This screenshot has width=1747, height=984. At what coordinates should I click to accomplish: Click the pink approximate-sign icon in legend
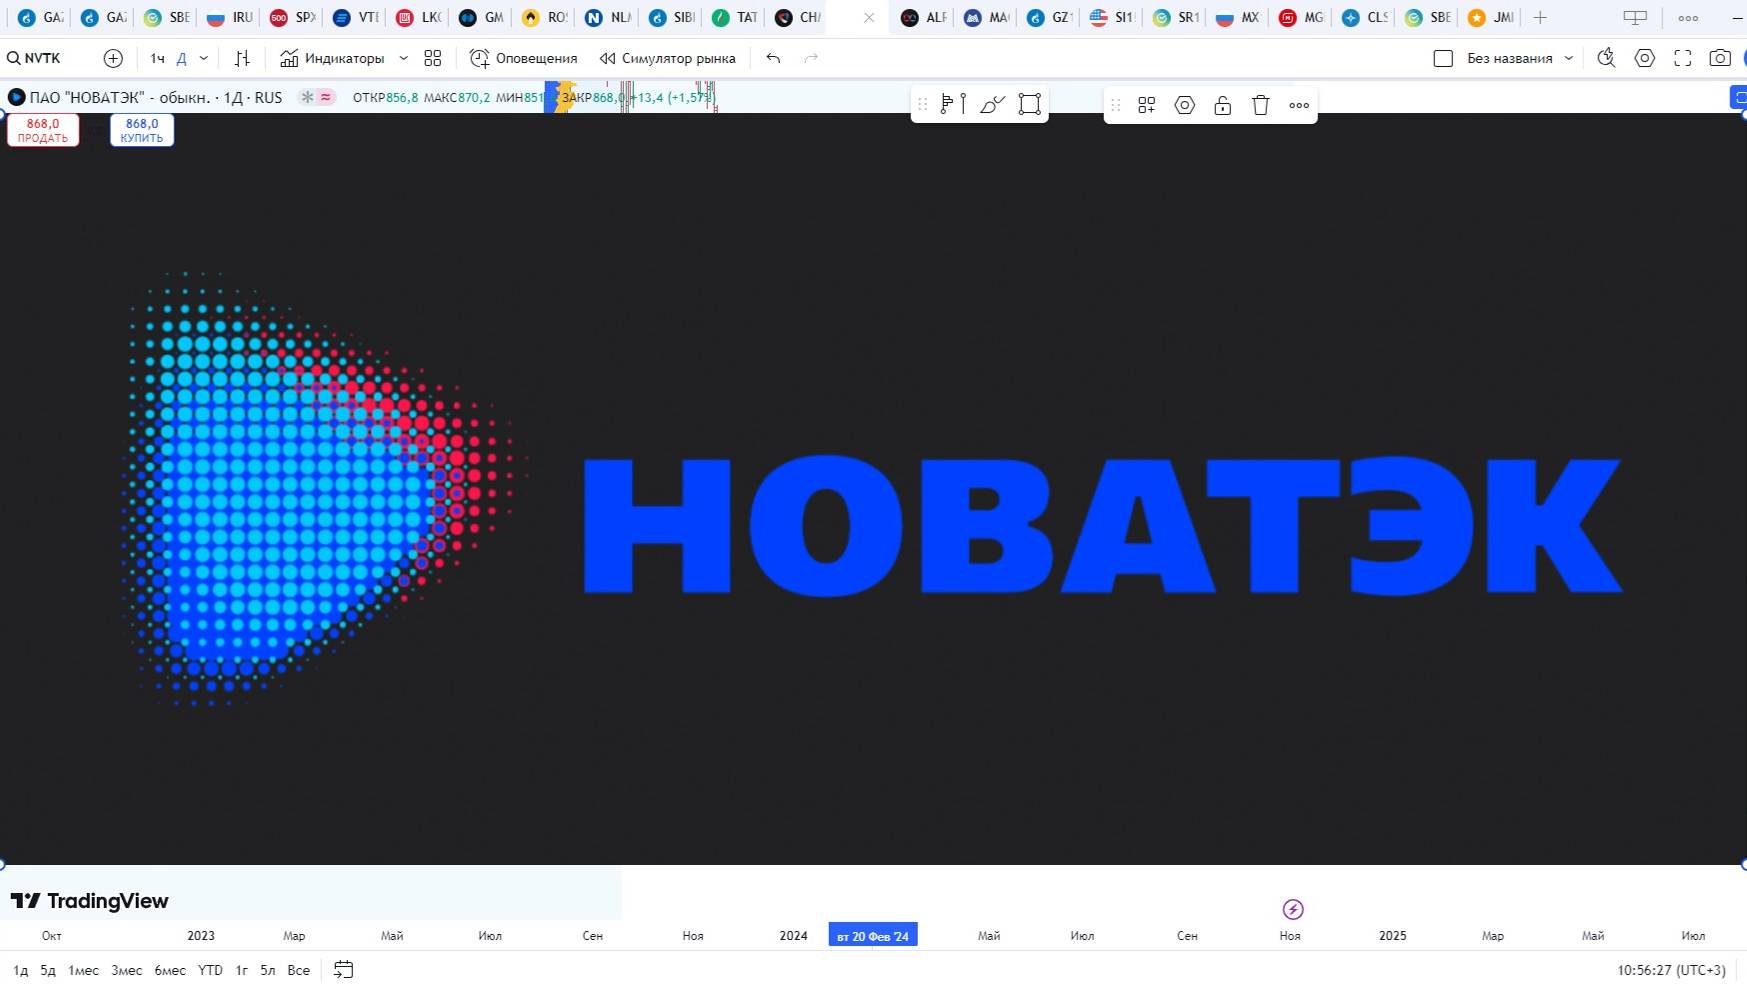click(326, 97)
